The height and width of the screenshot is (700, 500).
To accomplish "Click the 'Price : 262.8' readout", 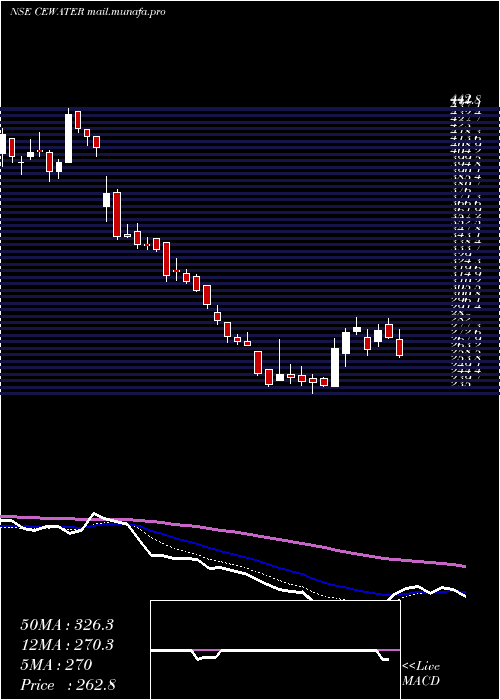I will tap(68, 685).
